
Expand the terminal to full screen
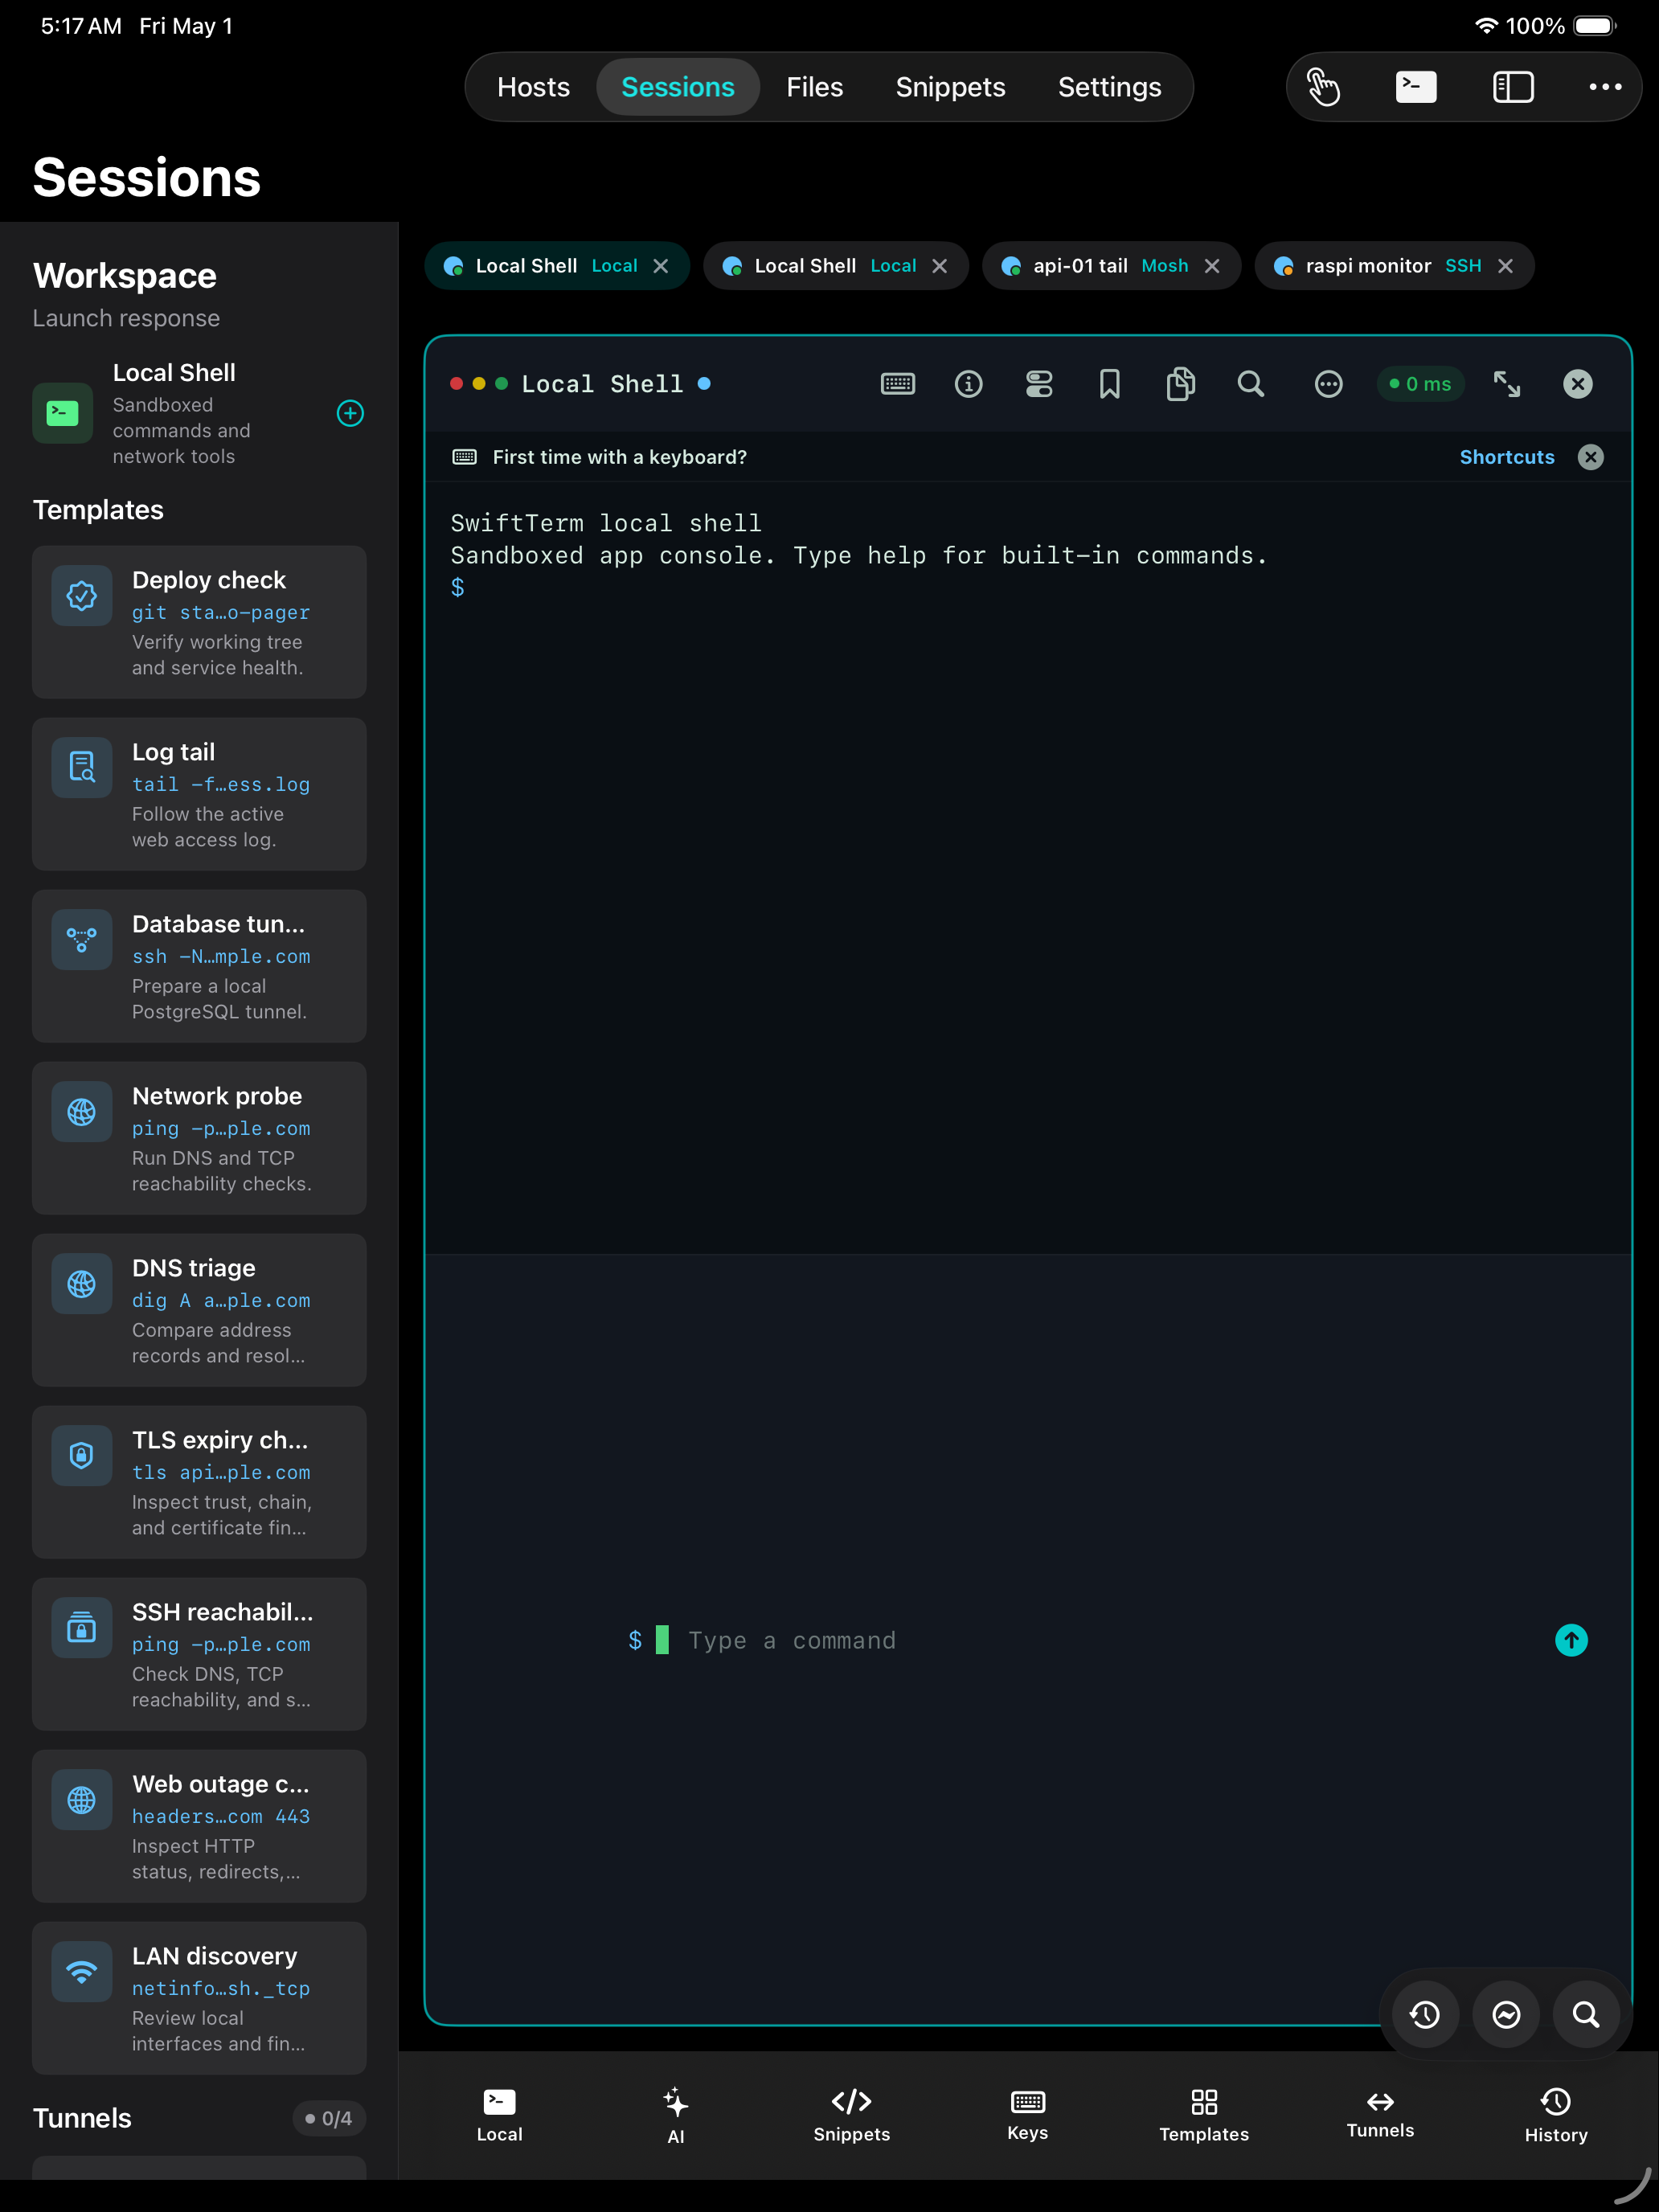(x=1506, y=384)
